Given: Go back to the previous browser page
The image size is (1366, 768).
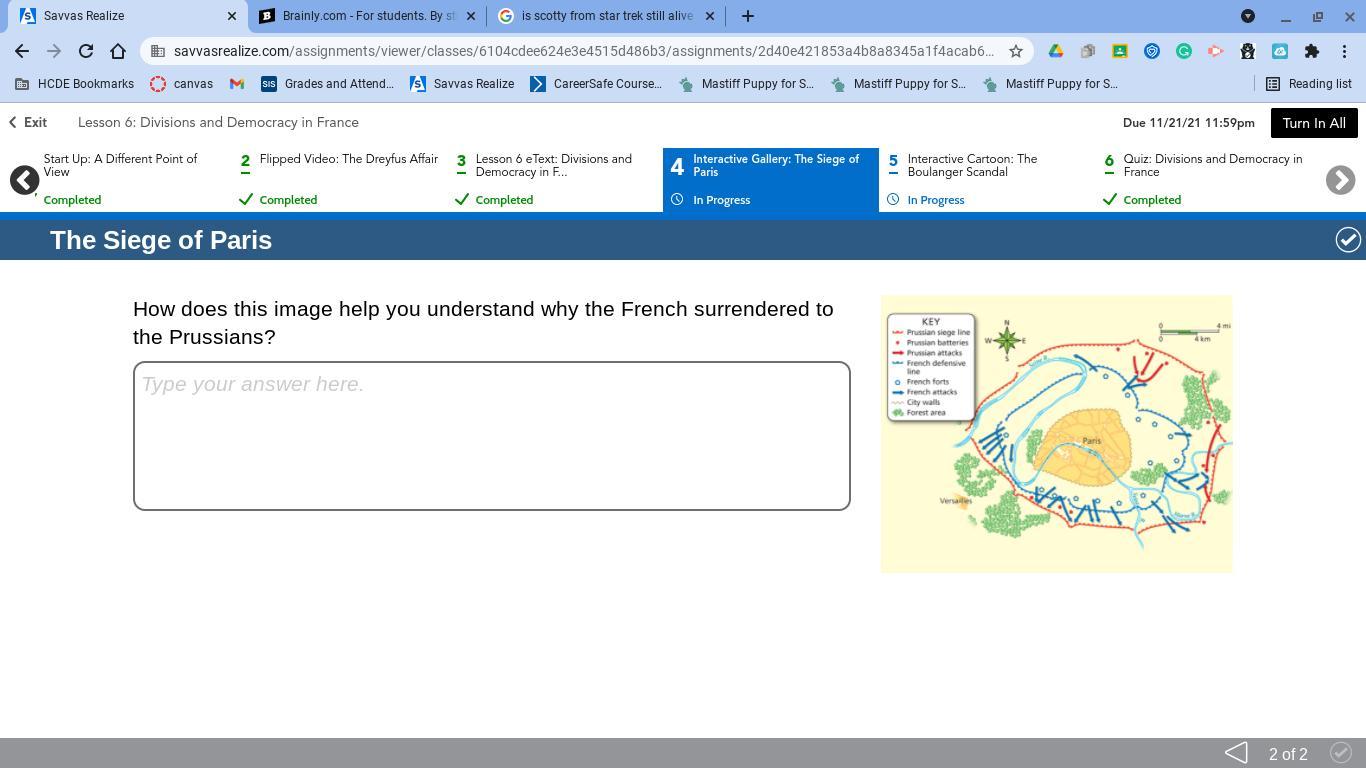Looking at the screenshot, I should (22, 51).
